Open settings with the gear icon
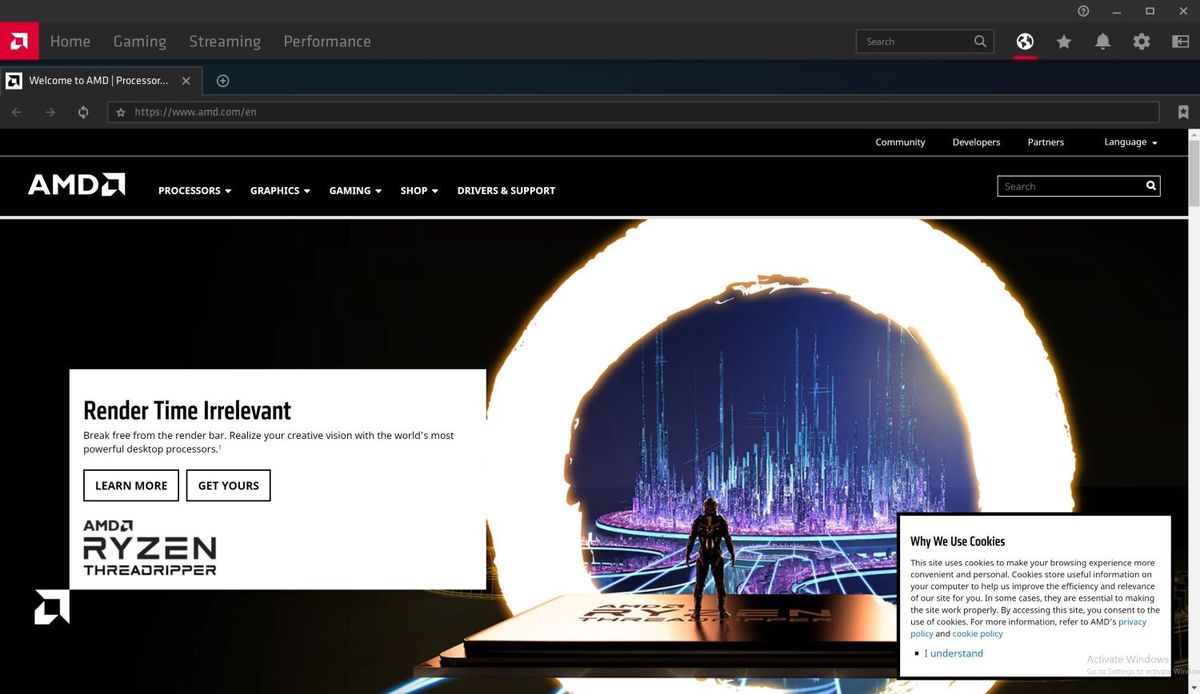 tap(1141, 41)
